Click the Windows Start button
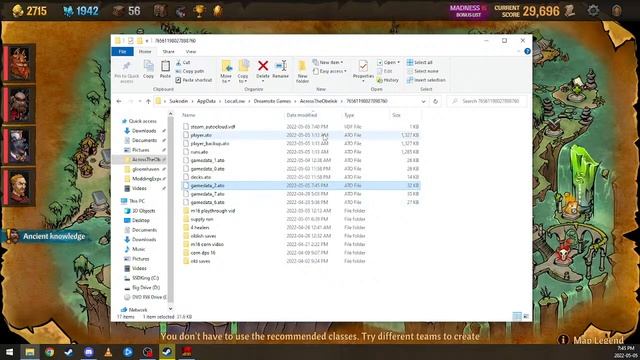640x360 pixels. (x=9, y=352)
